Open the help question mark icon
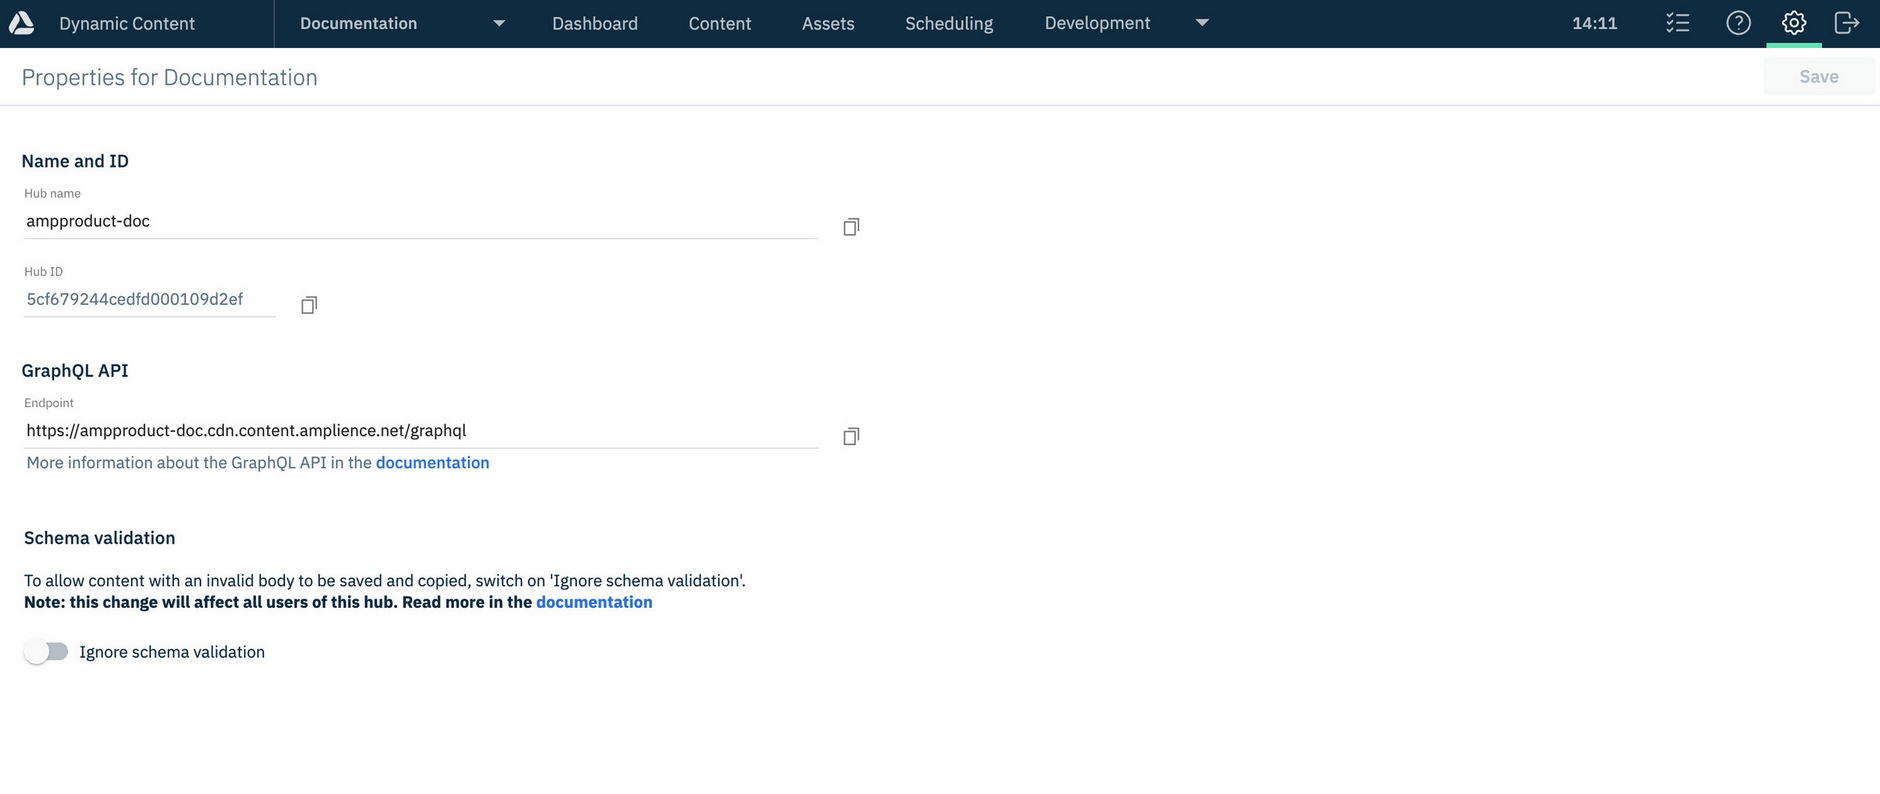The height and width of the screenshot is (794, 1880). pyautogui.click(x=1739, y=23)
